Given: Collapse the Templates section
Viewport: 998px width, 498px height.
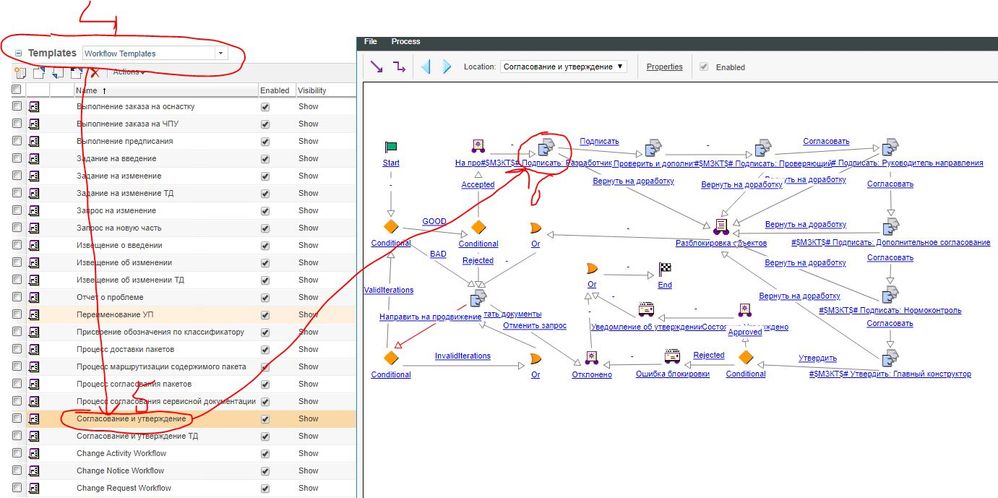Looking at the screenshot, I should pyautogui.click(x=18, y=53).
